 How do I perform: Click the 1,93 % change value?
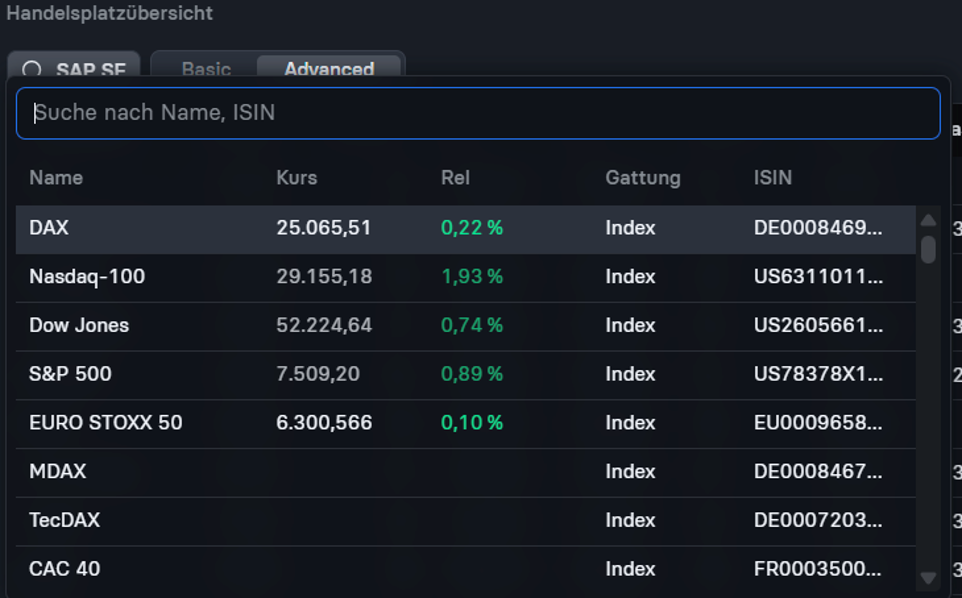[472, 277]
